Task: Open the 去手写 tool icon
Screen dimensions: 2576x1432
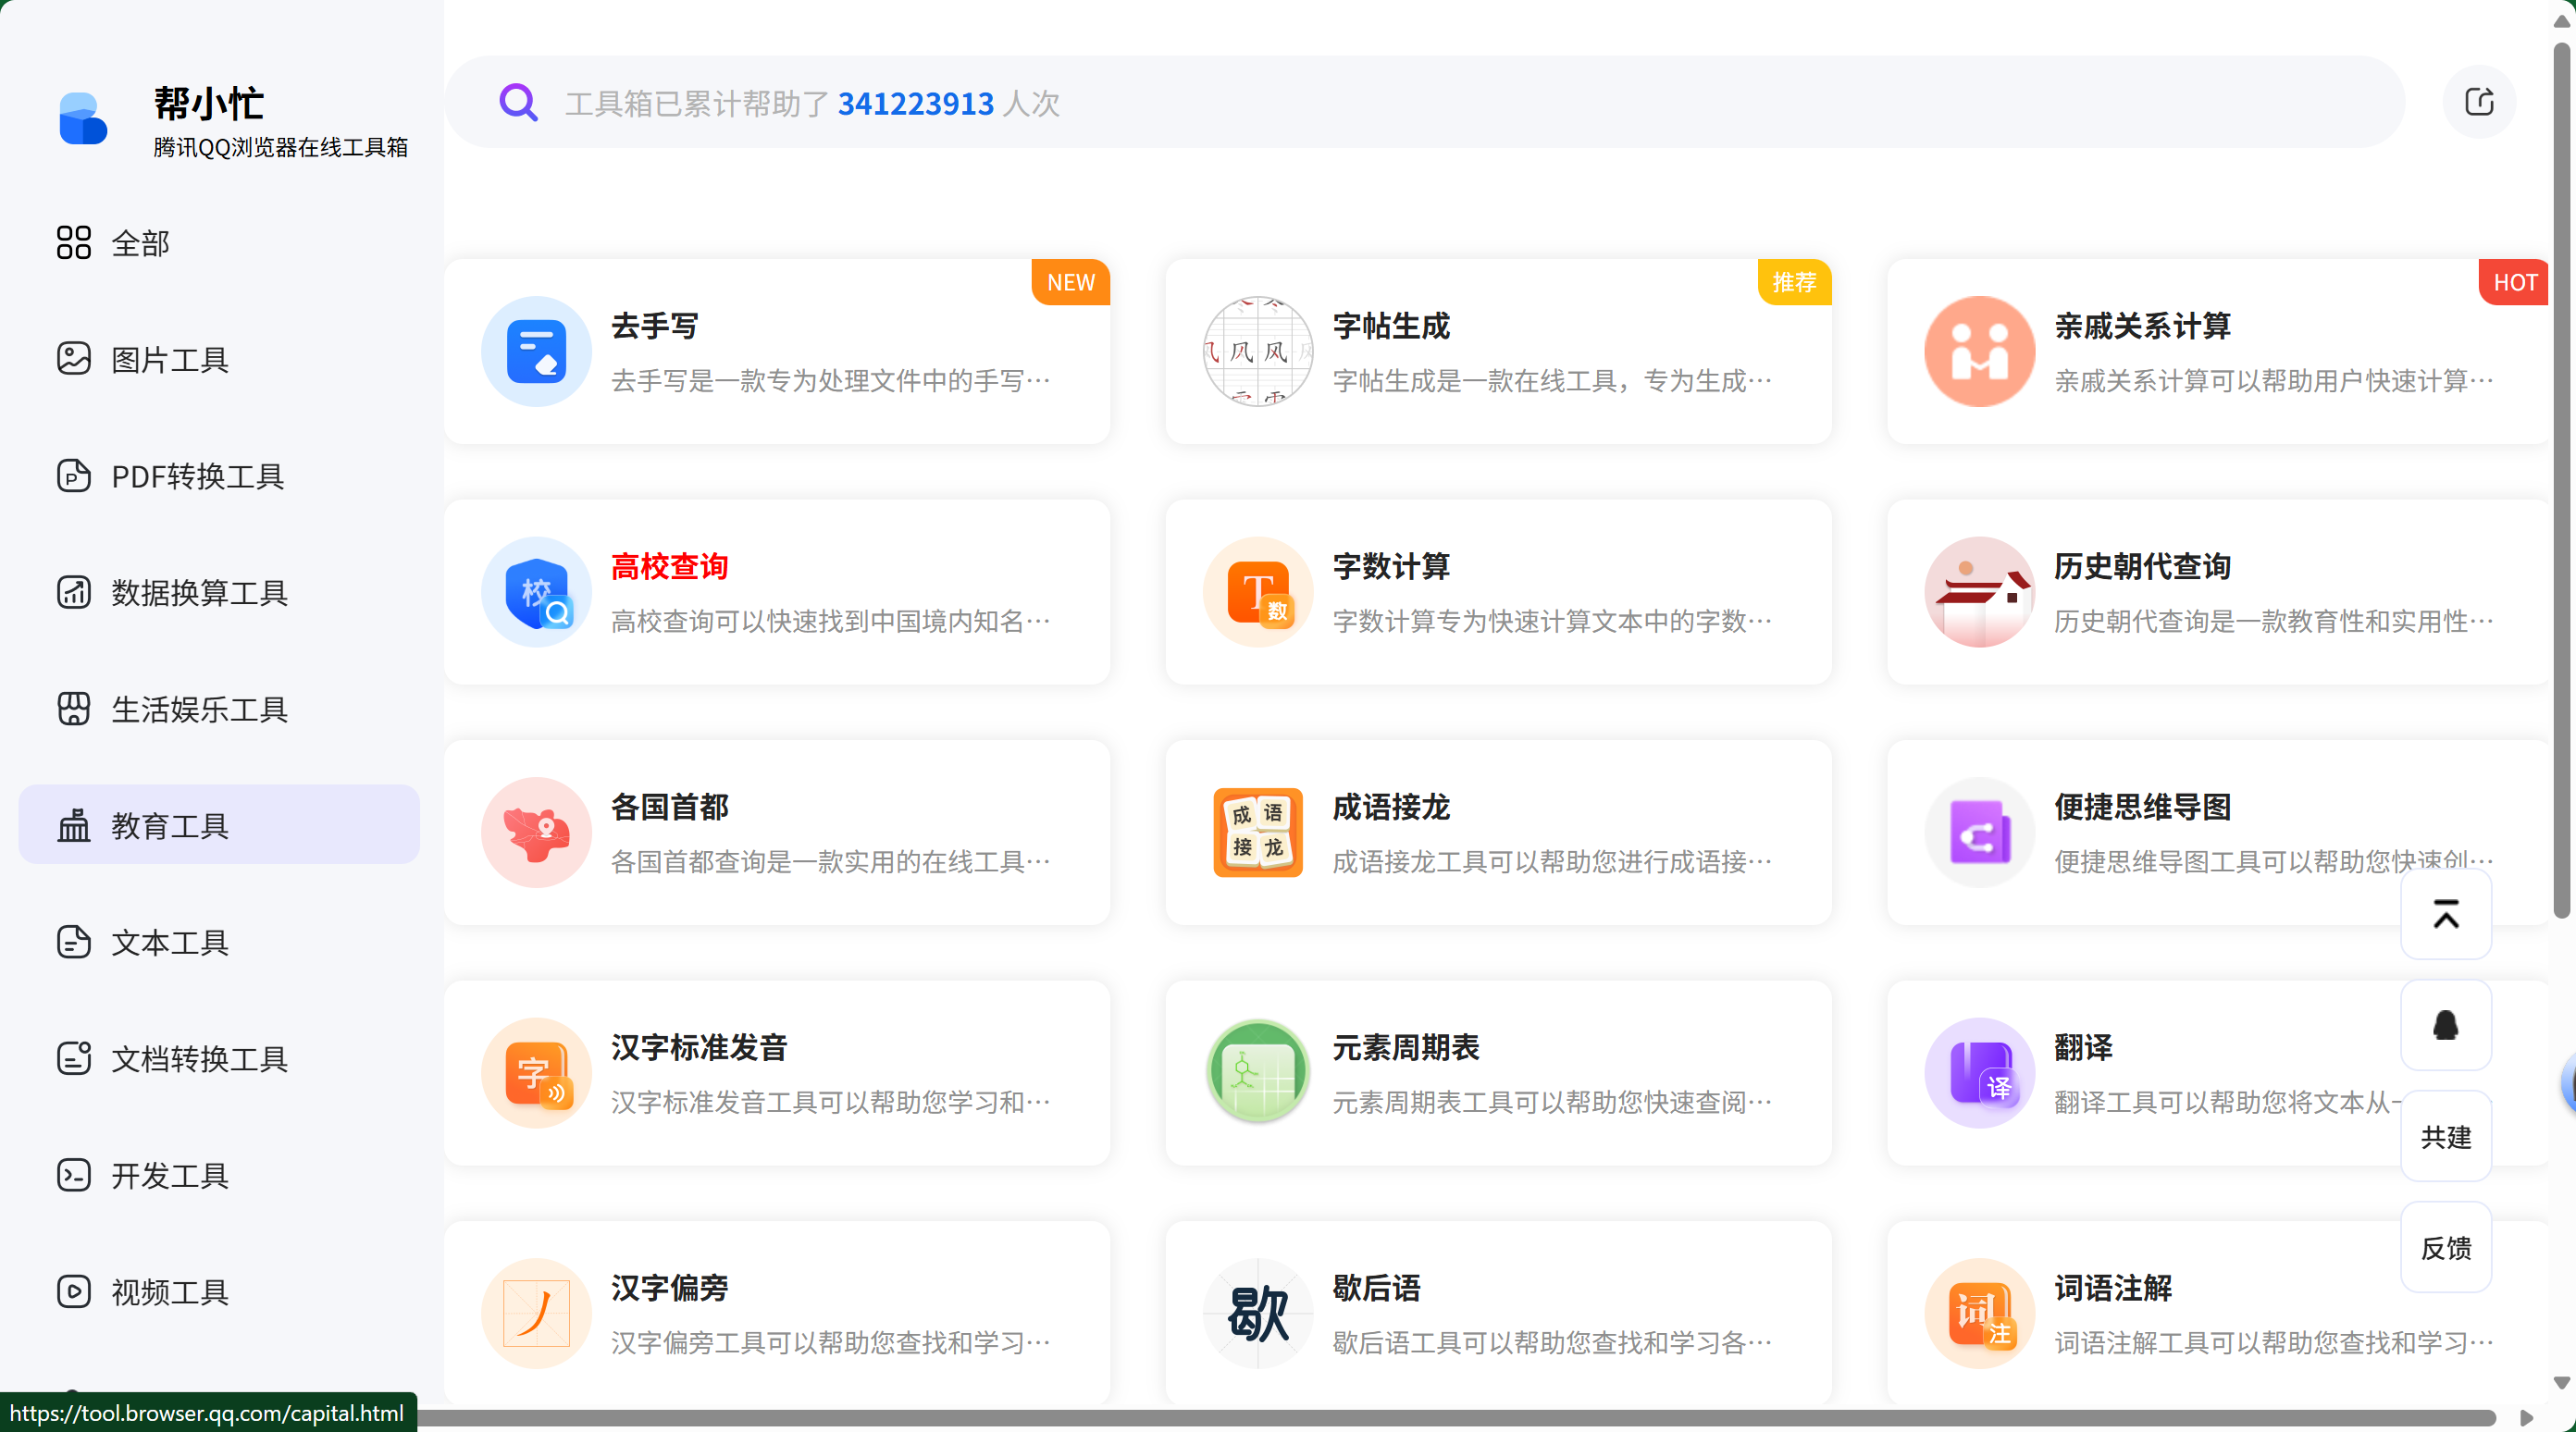Action: click(536, 351)
